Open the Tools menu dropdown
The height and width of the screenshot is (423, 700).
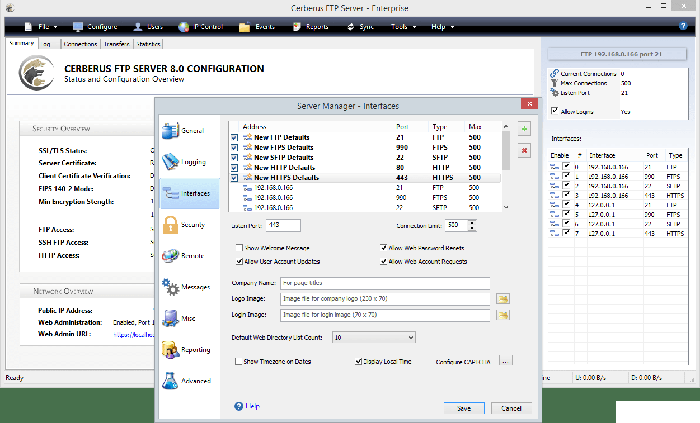point(404,27)
